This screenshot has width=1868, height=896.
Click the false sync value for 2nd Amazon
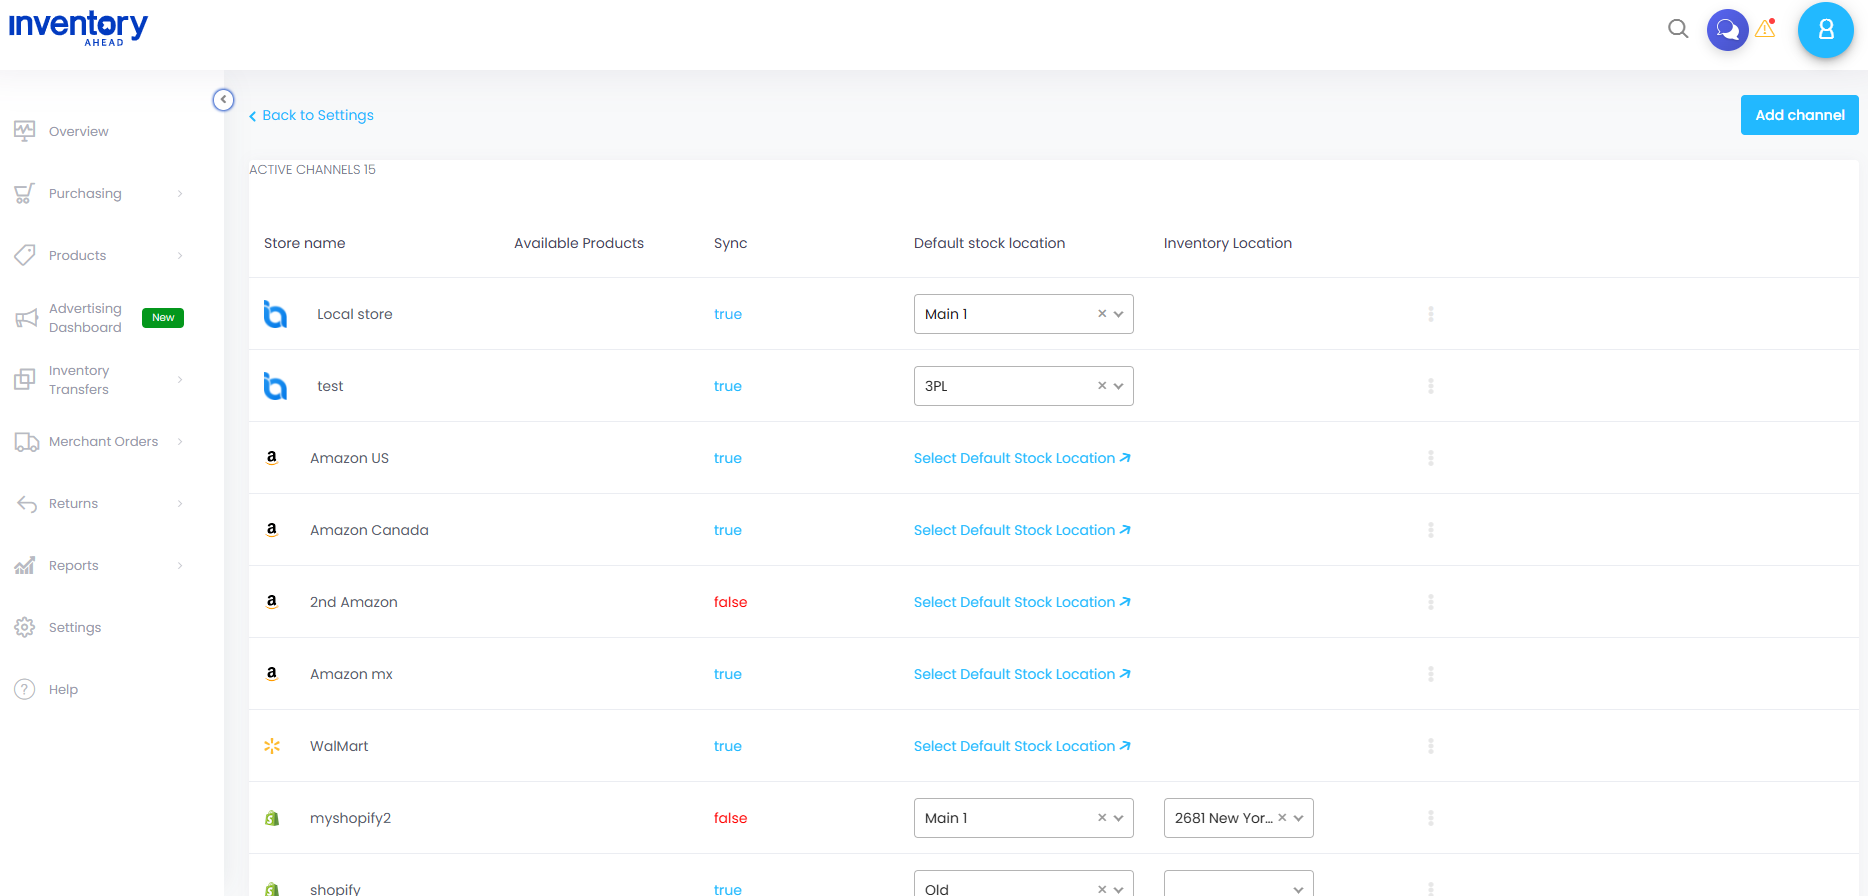(730, 602)
